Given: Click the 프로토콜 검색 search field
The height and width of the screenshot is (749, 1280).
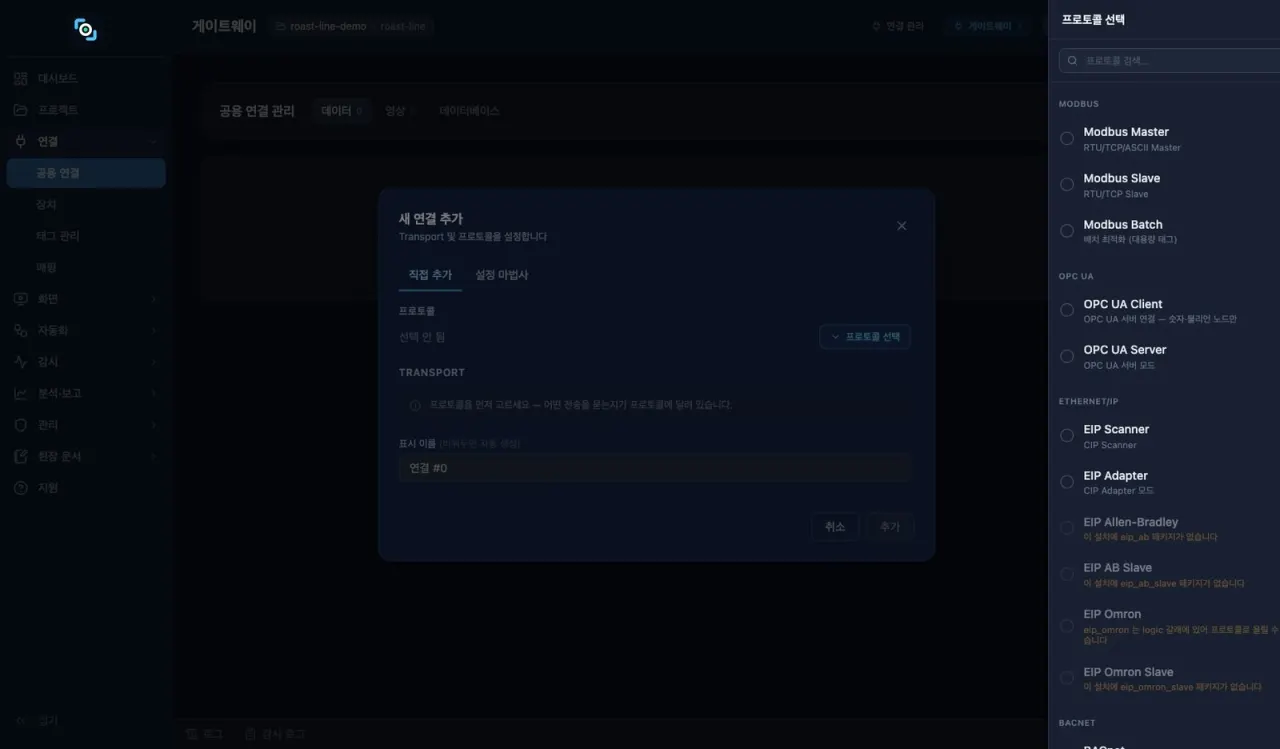Looking at the screenshot, I should point(1170,61).
